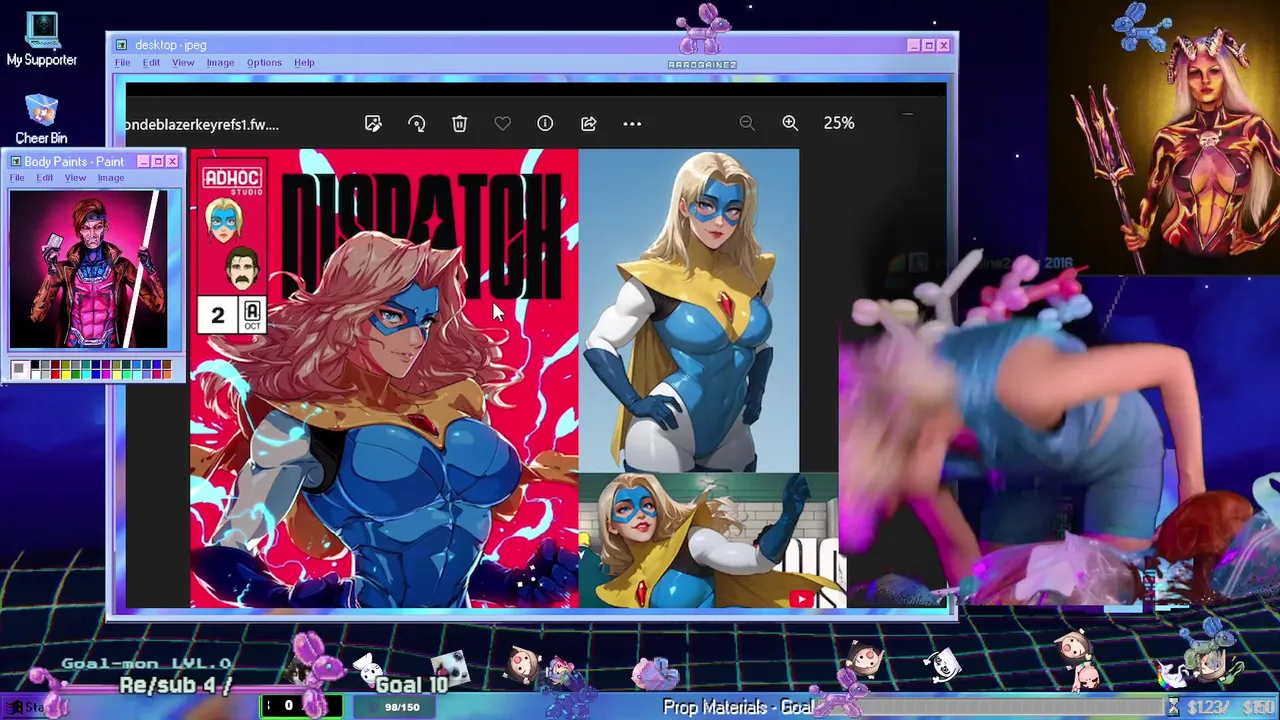1280x720 pixels.
Task: Select the black swatch in Paint palette
Action: point(35,364)
